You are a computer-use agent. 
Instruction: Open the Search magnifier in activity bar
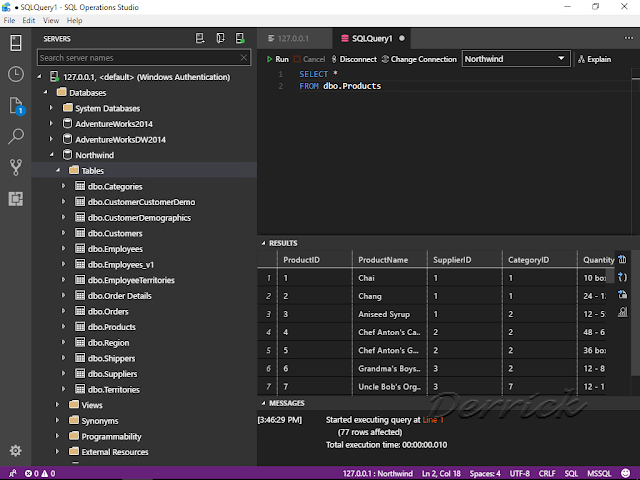(x=16, y=136)
